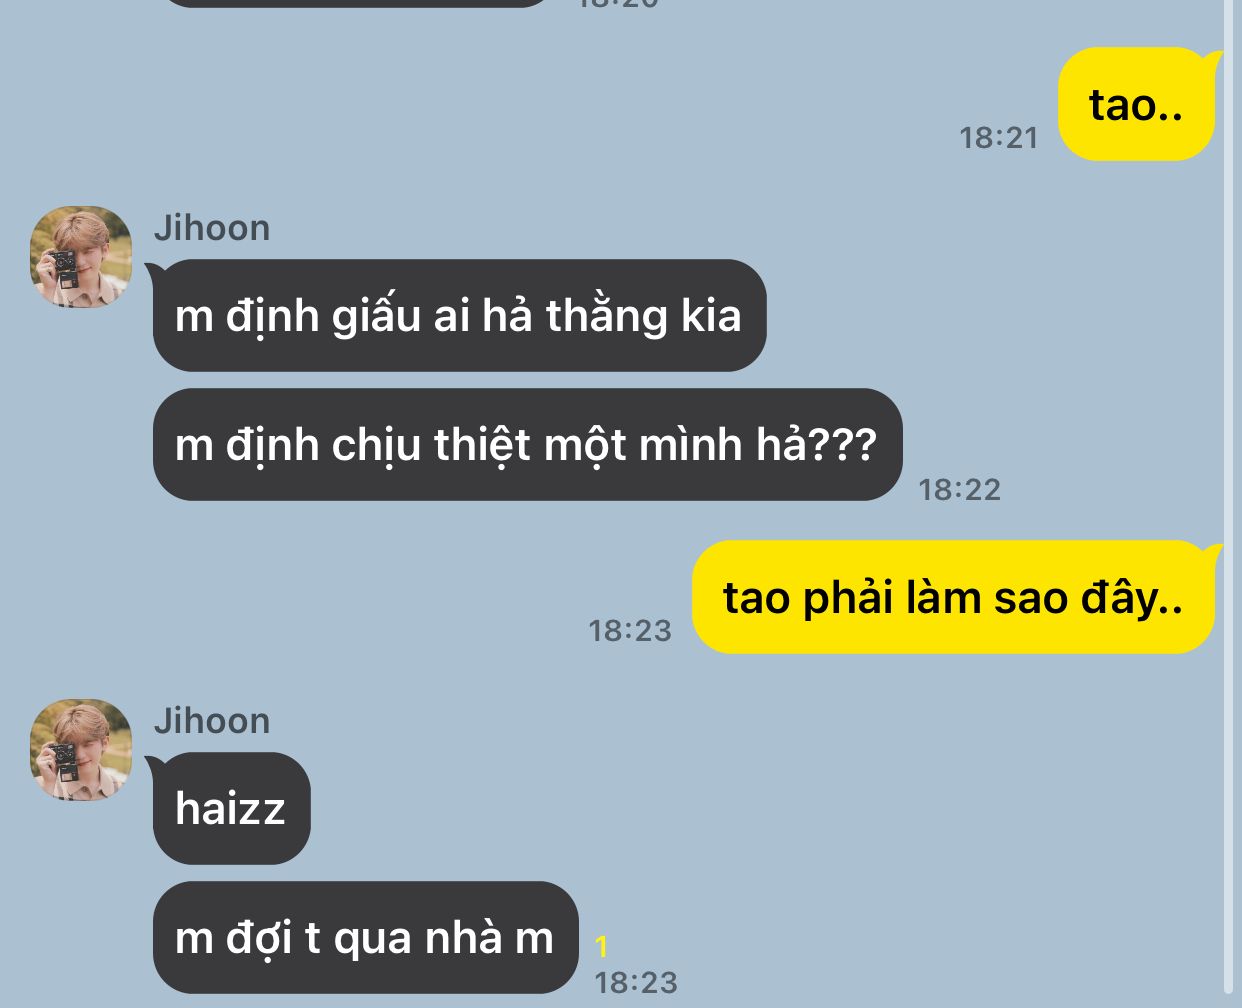The height and width of the screenshot is (1008, 1242).
Task: Tap the Jihoon name above the 'haizz' bubble
Action: (212, 721)
